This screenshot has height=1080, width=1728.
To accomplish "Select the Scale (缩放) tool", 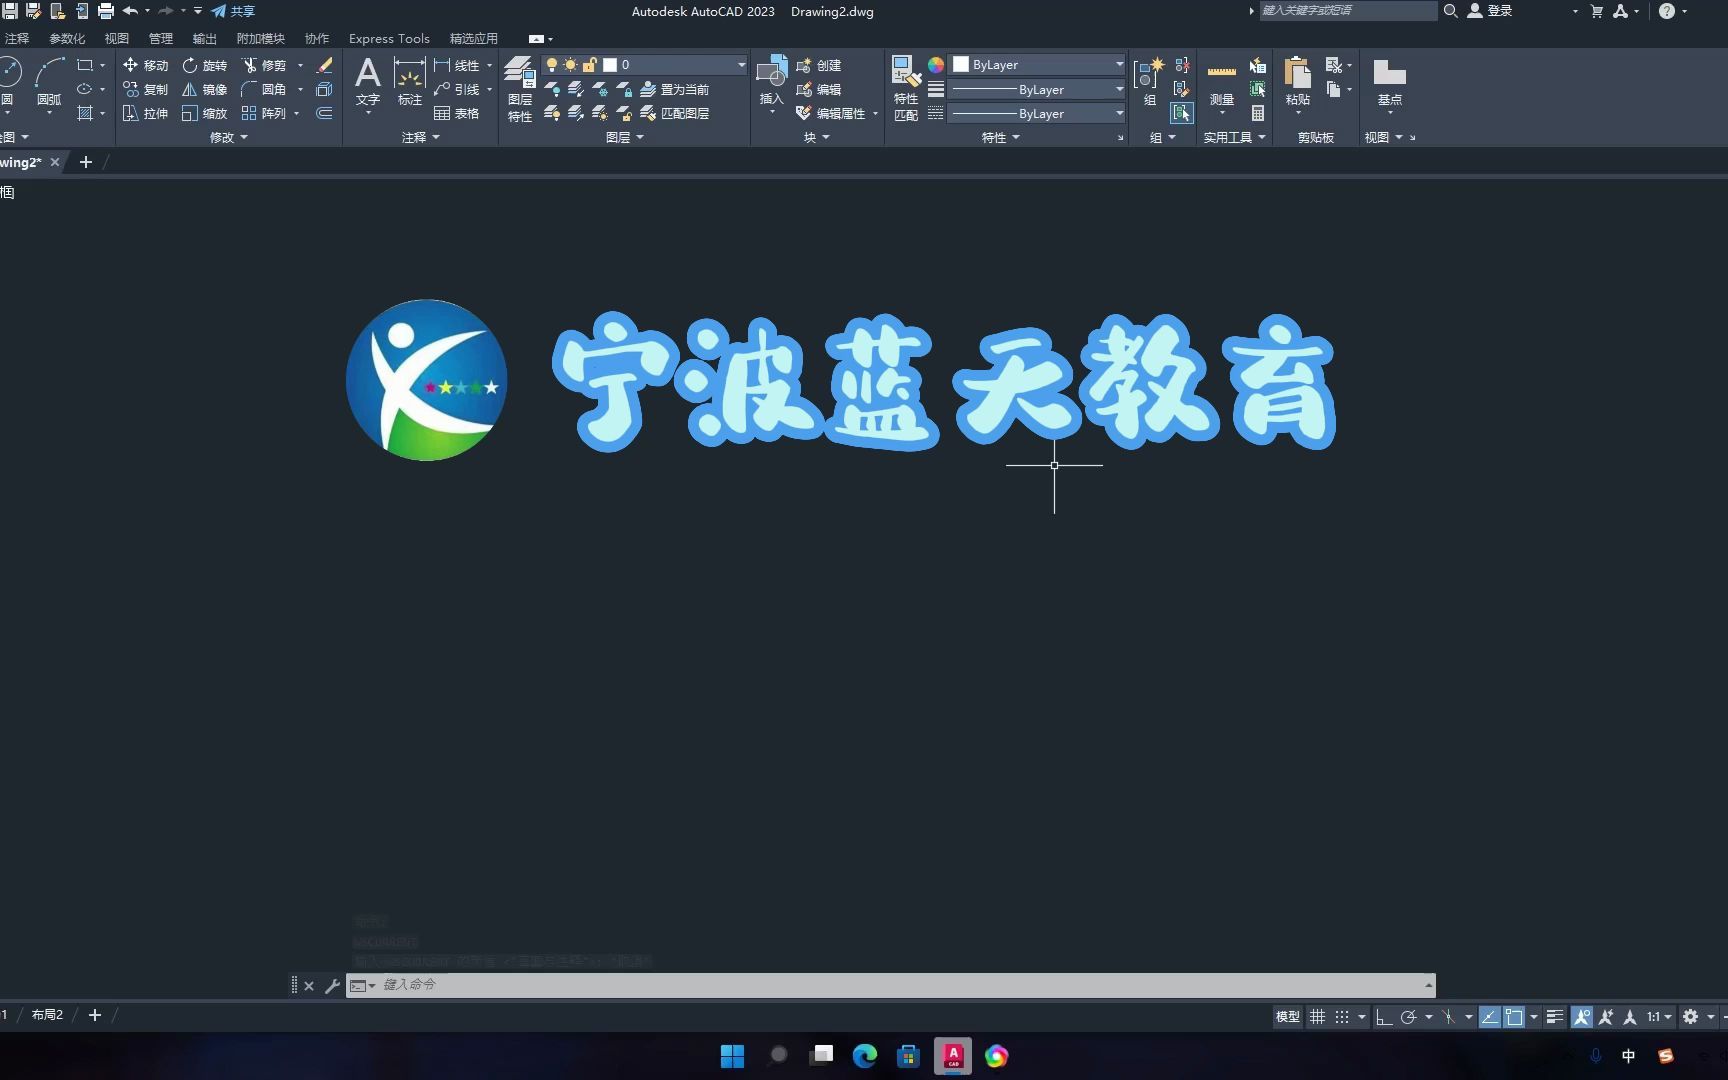I will 204,113.
